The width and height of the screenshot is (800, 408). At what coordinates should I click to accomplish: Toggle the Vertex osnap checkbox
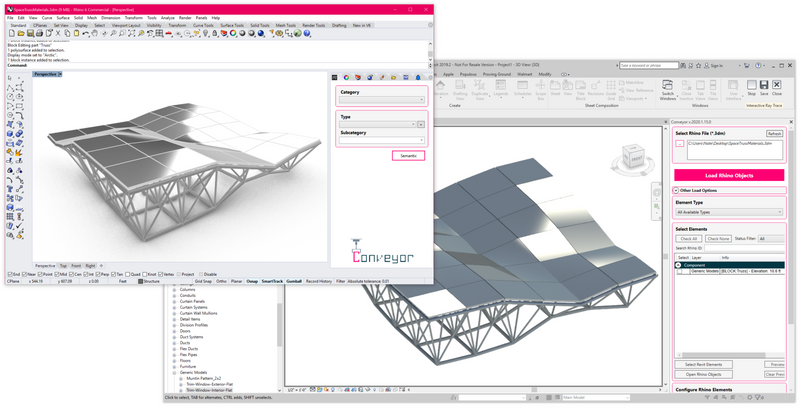point(161,274)
